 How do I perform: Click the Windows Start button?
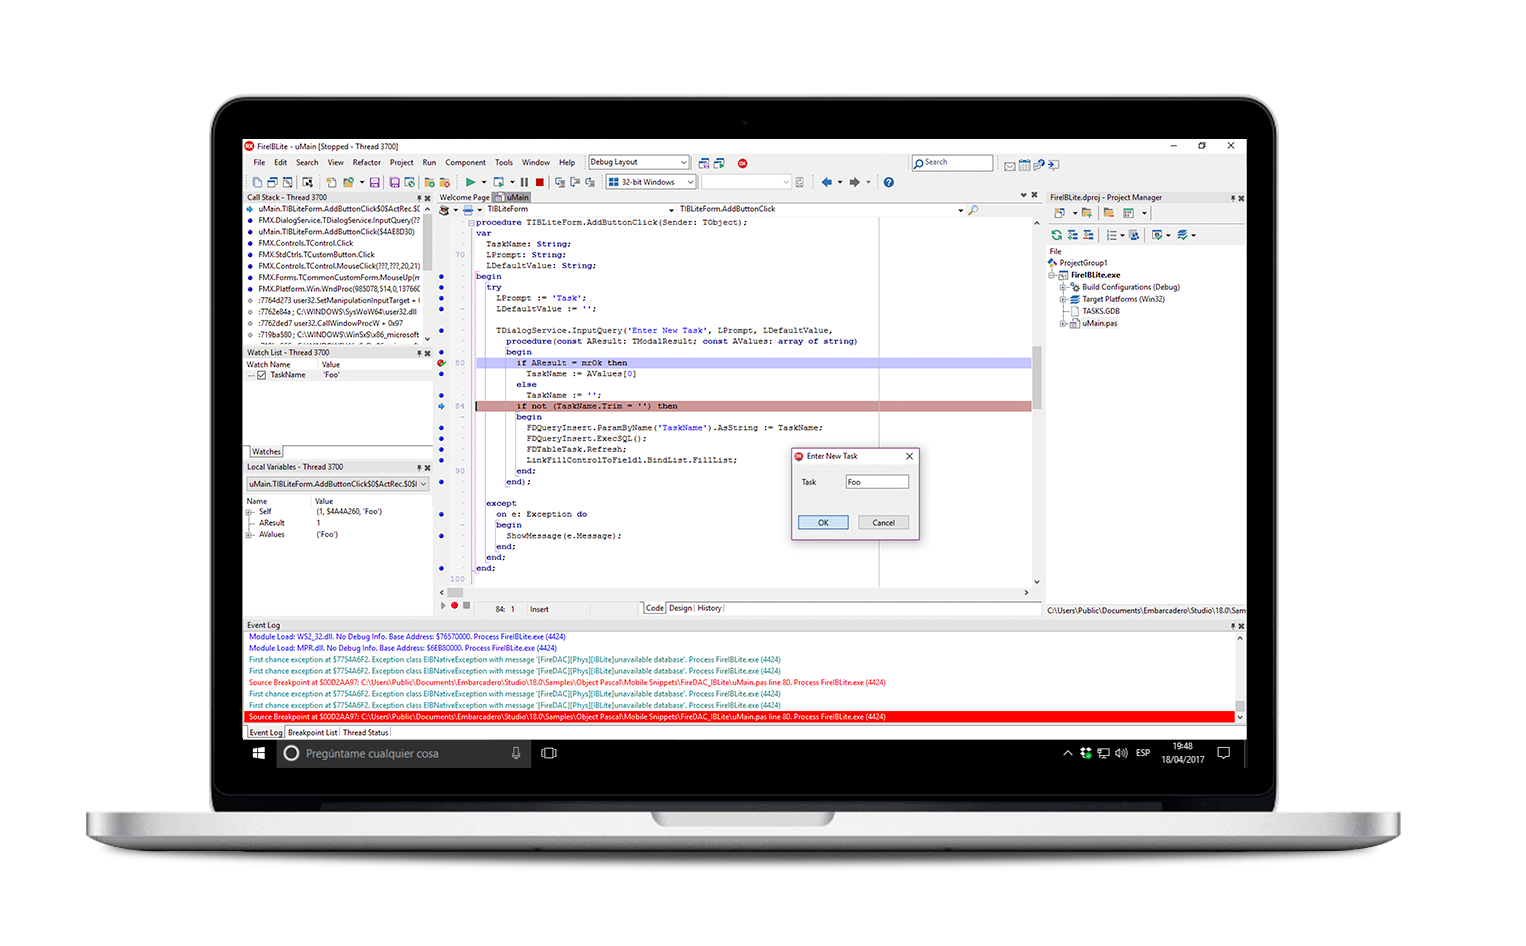[259, 753]
